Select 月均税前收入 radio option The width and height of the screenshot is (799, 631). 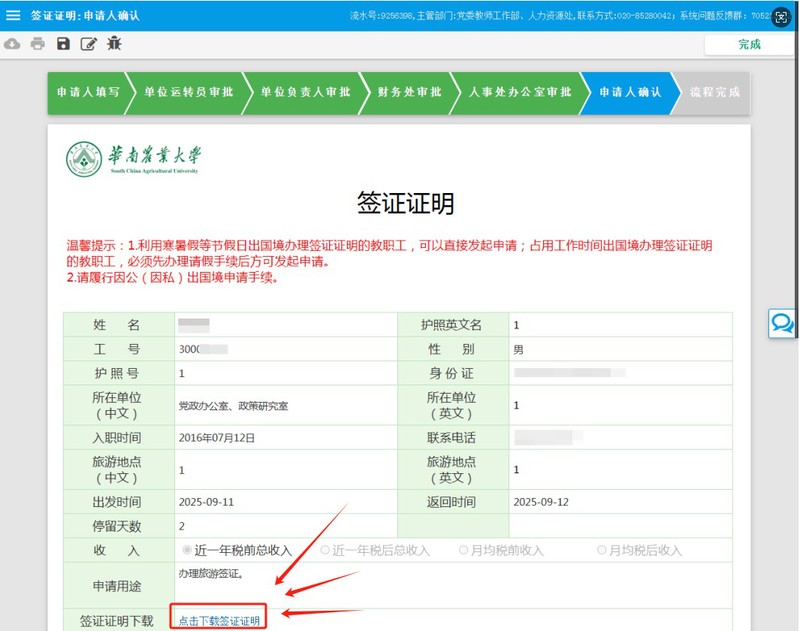464,550
